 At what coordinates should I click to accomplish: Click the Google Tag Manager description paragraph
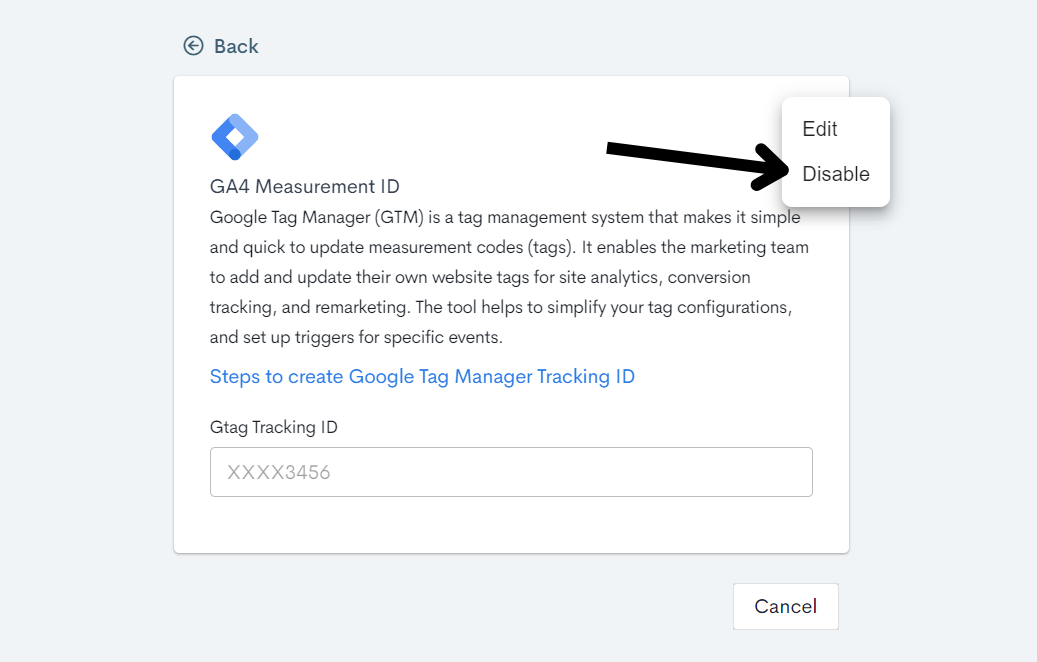(x=509, y=277)
